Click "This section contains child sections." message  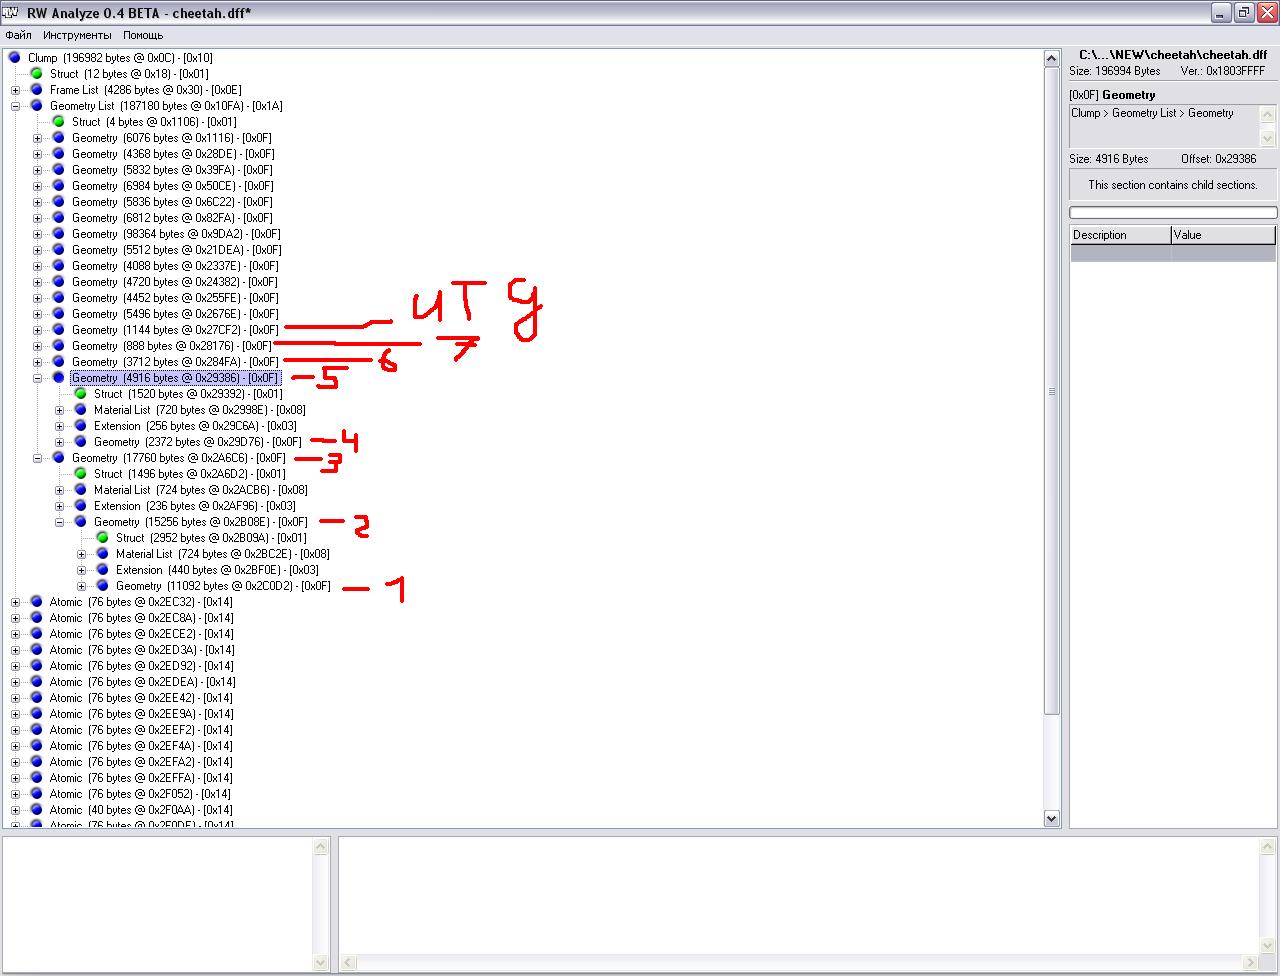1173,185
